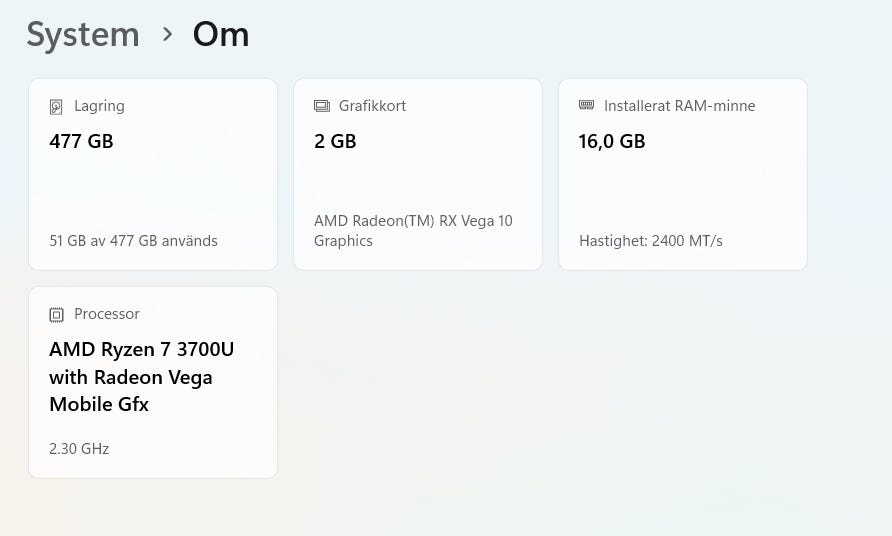
Task: Open the Grafikkort card
Action: 418,175
